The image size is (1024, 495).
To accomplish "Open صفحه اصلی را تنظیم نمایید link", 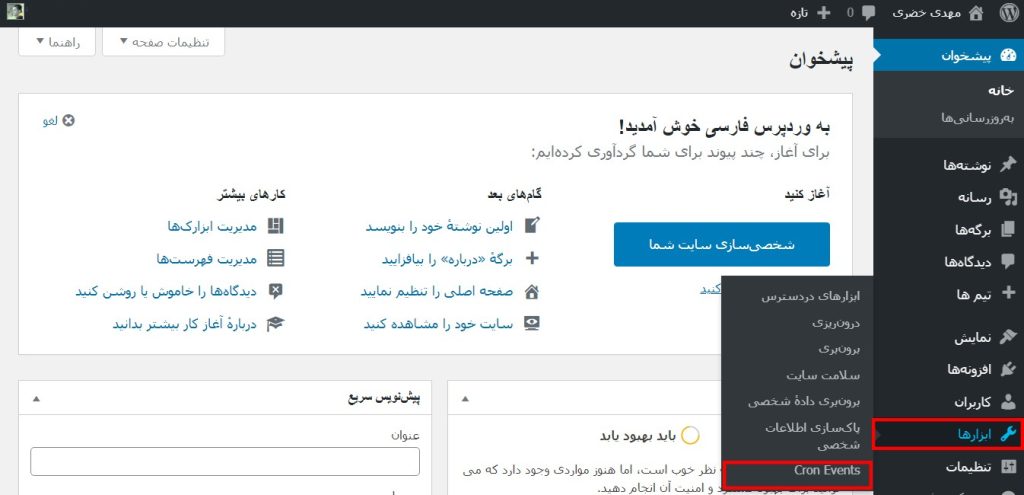I will [437, 291].
